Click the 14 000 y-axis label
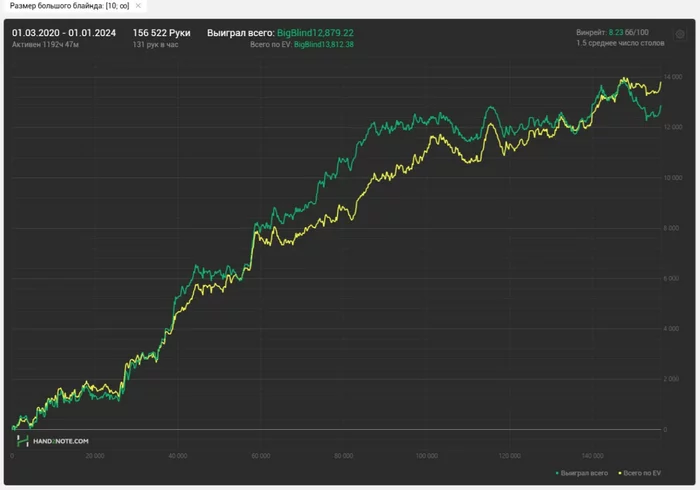 click(x=673, y=77)
